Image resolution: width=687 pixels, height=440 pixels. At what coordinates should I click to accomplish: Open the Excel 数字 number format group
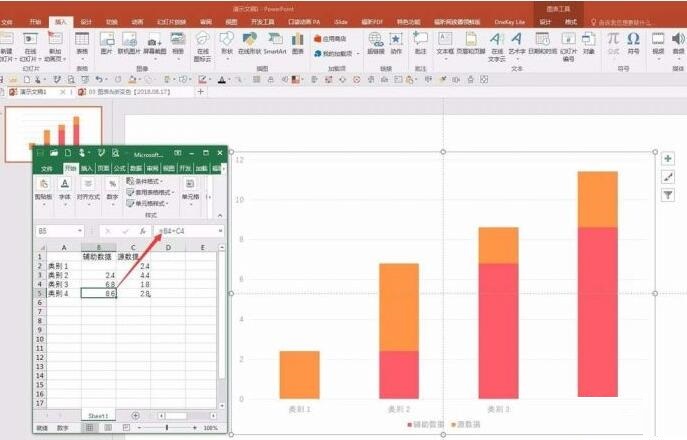click(x=113, y=192)
